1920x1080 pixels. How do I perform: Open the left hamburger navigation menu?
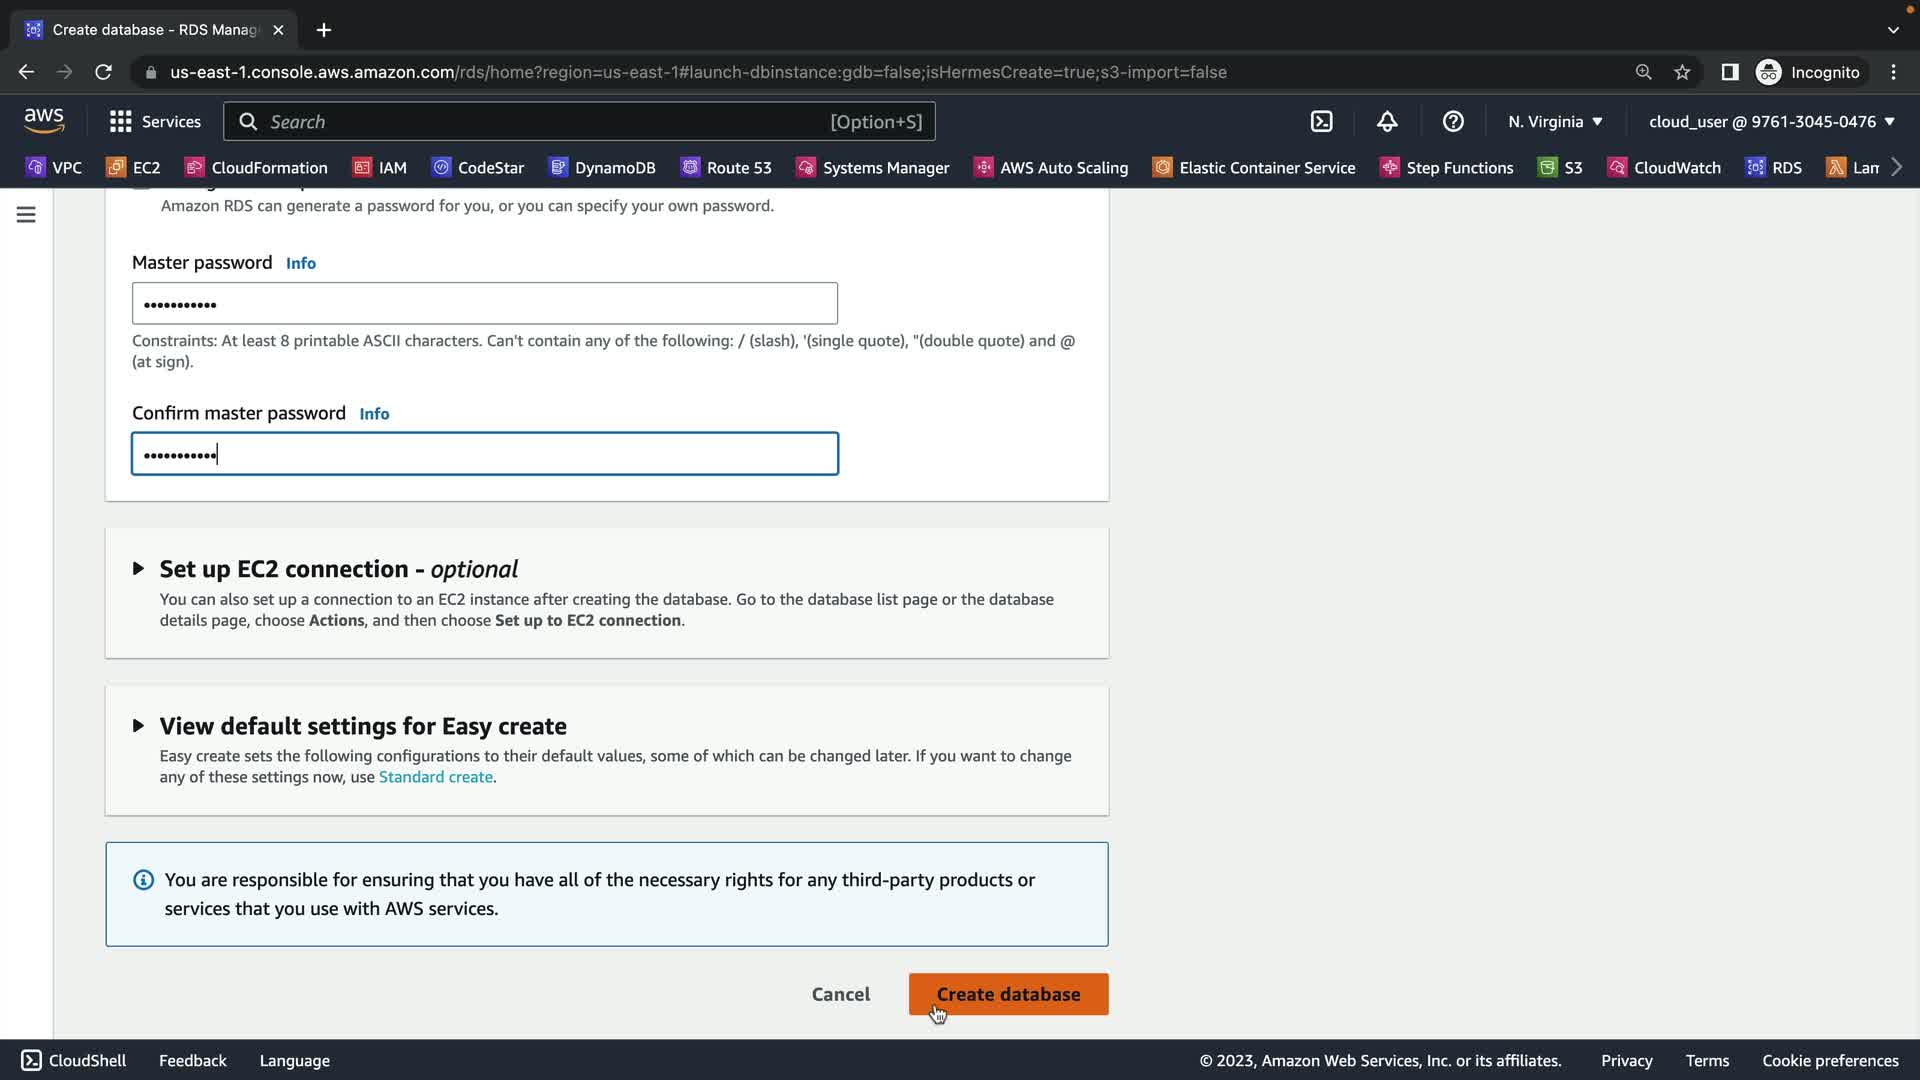coord(26,215)
